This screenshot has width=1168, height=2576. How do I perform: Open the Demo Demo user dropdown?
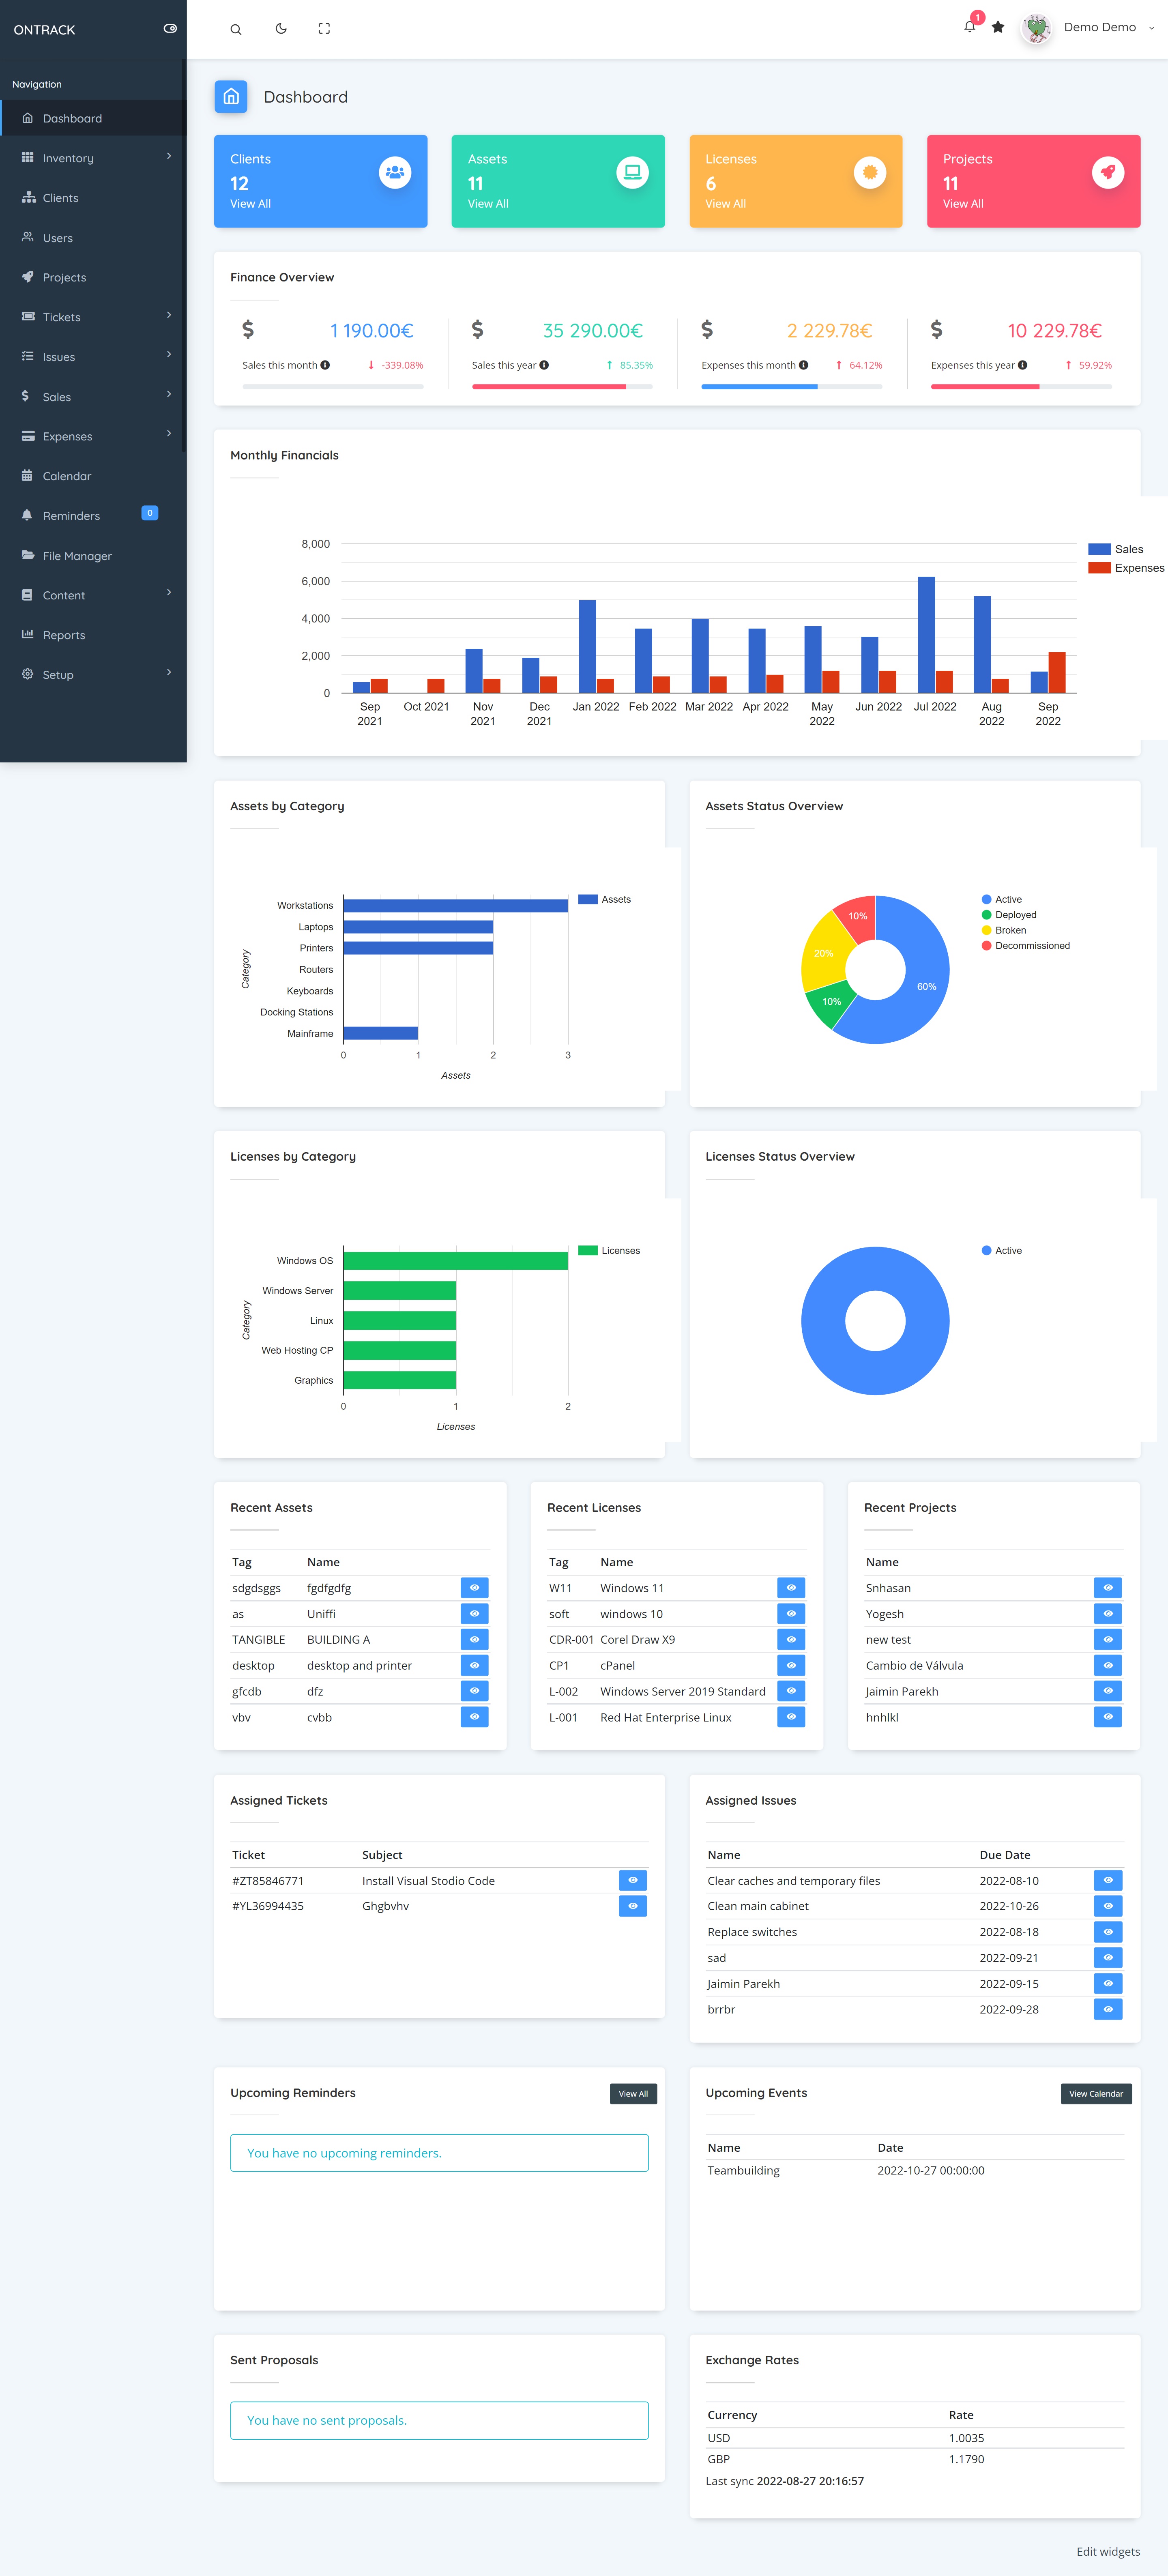coord(1100,28)
